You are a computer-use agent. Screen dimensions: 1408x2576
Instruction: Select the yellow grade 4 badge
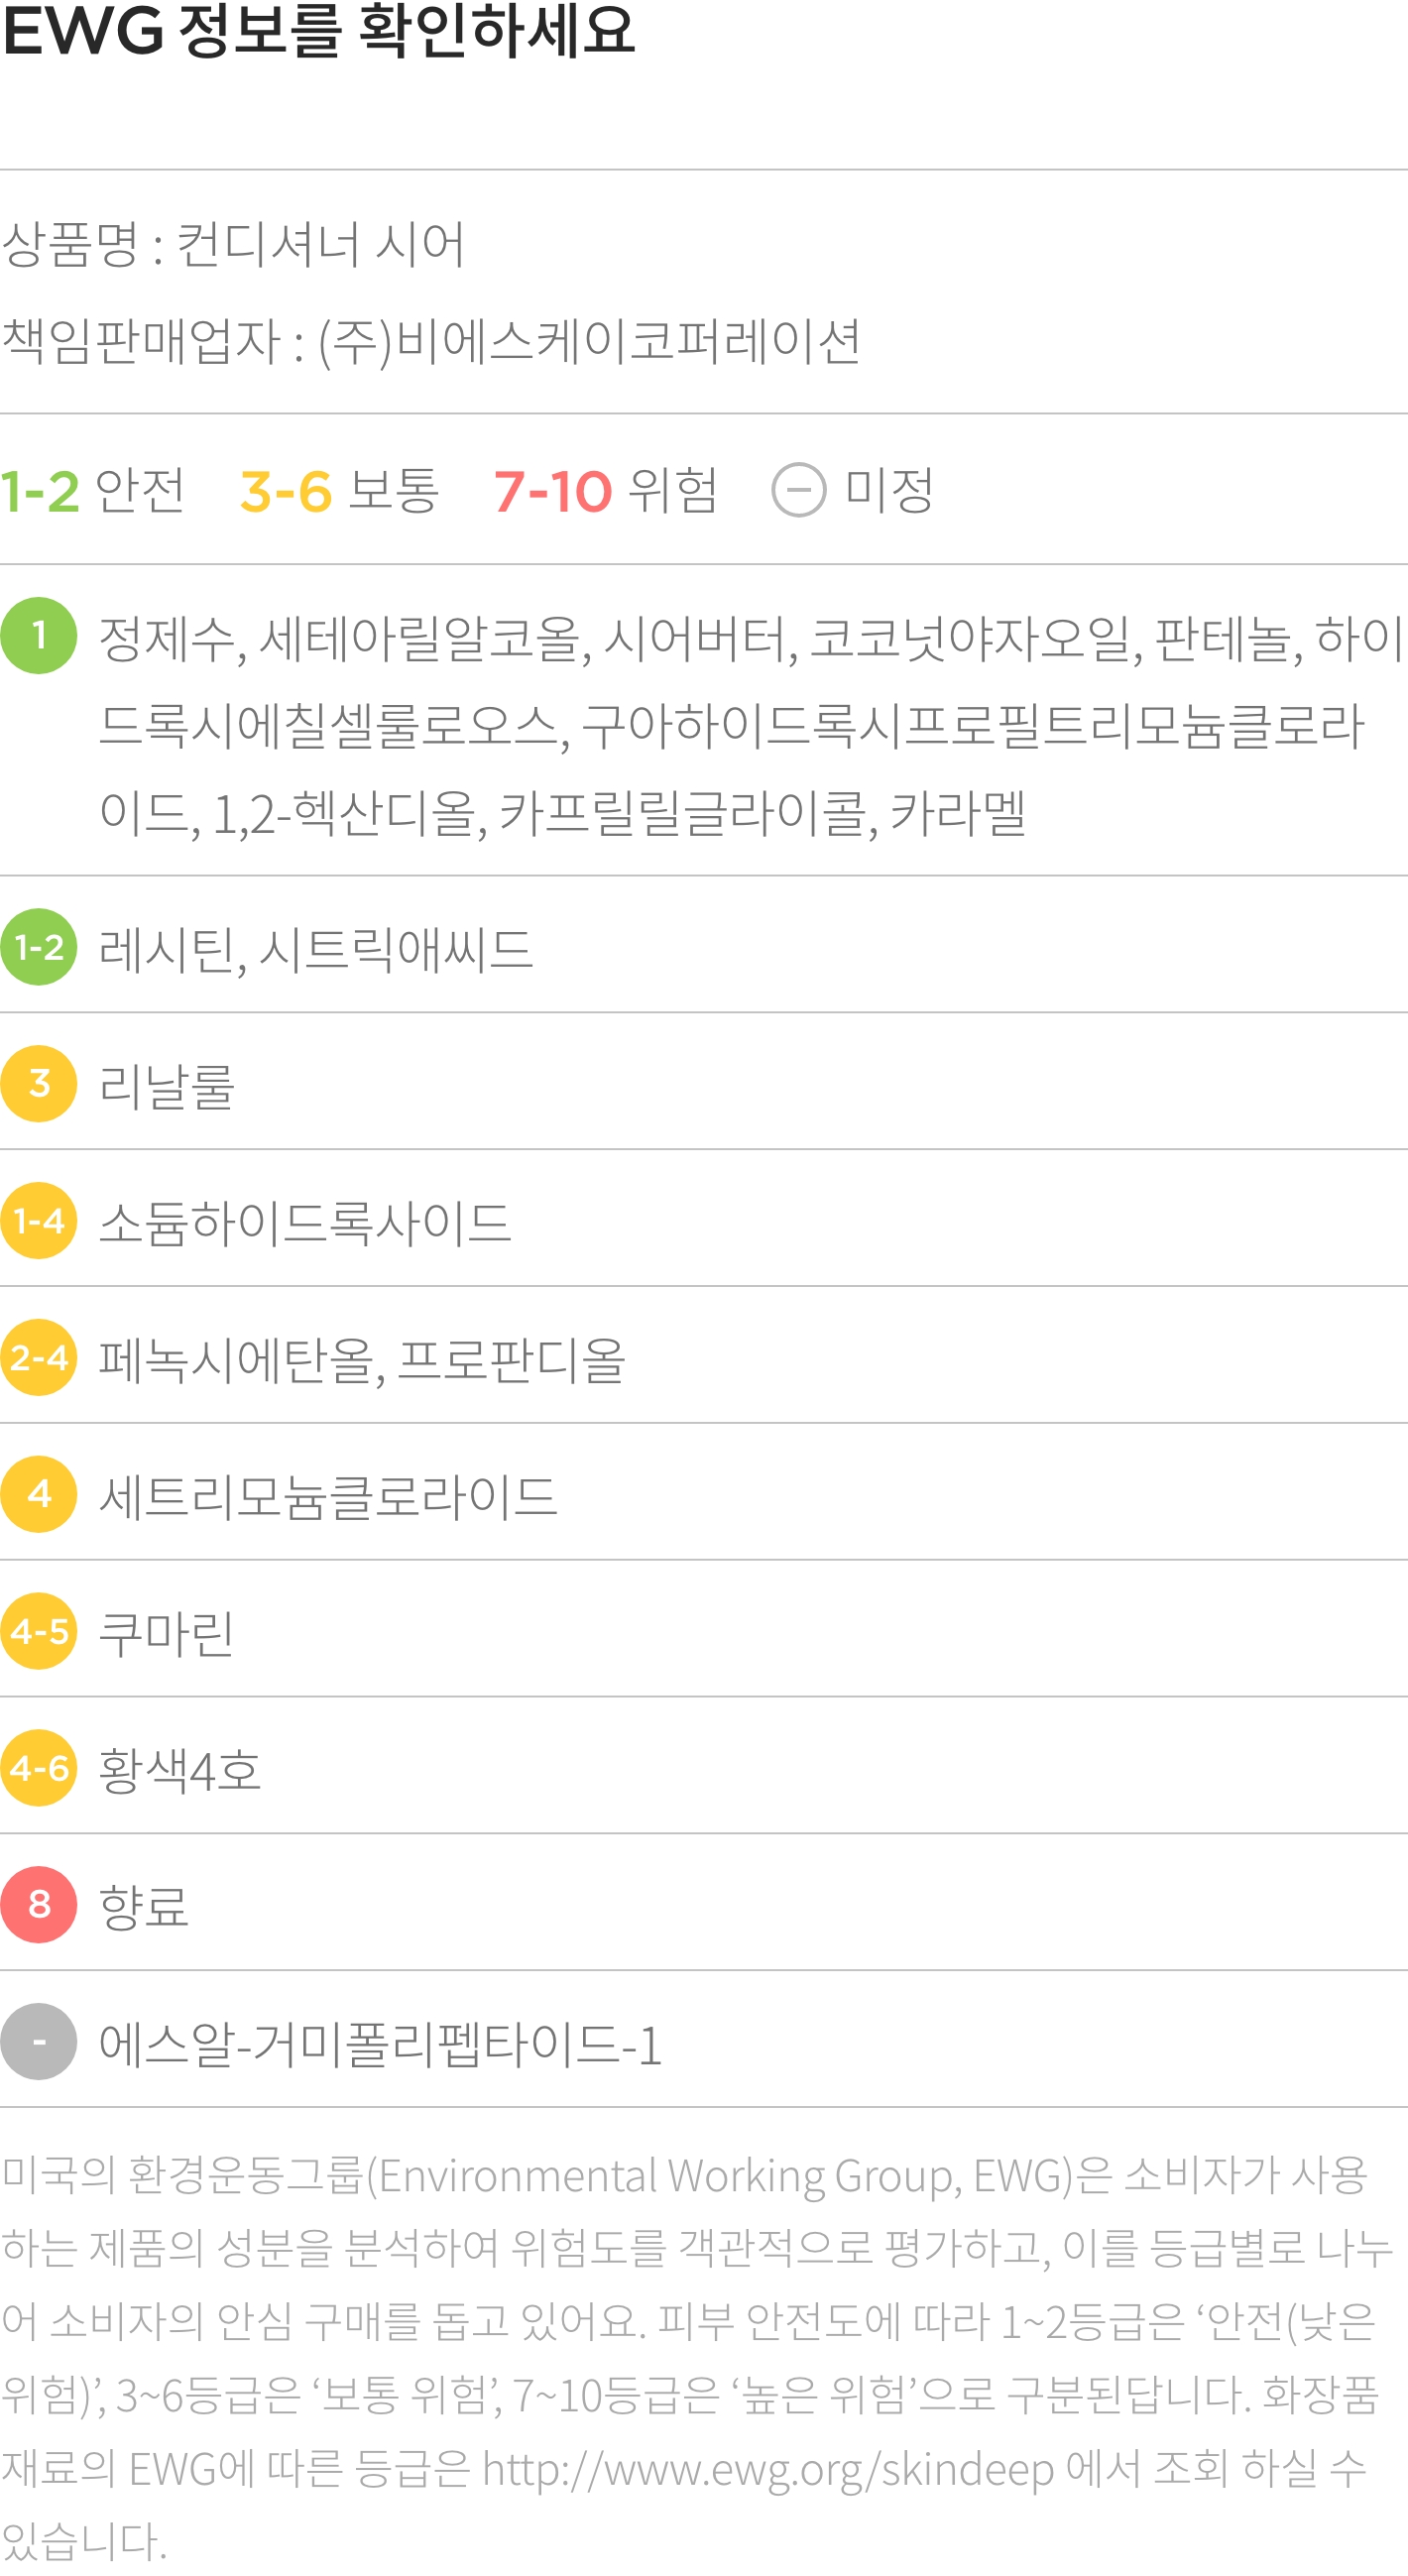(x=39, y=1494)
